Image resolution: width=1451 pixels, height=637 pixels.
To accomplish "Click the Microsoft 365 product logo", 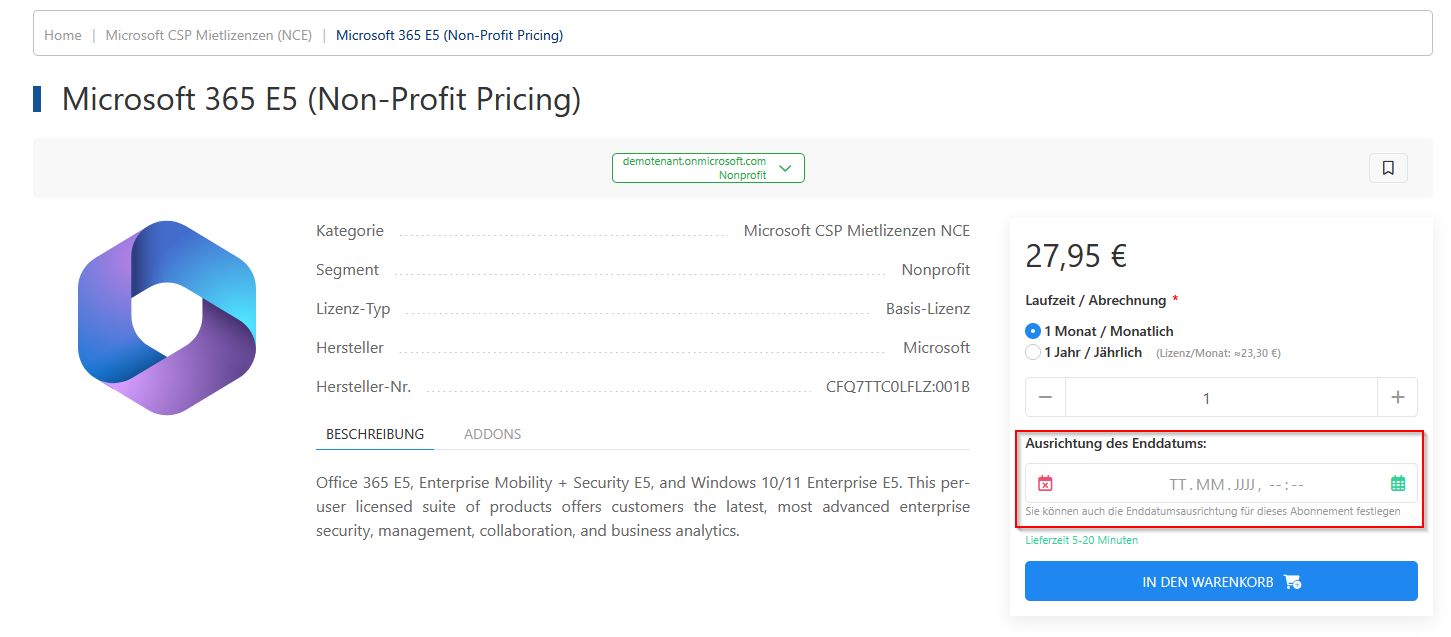I will [x=167, y=318].
